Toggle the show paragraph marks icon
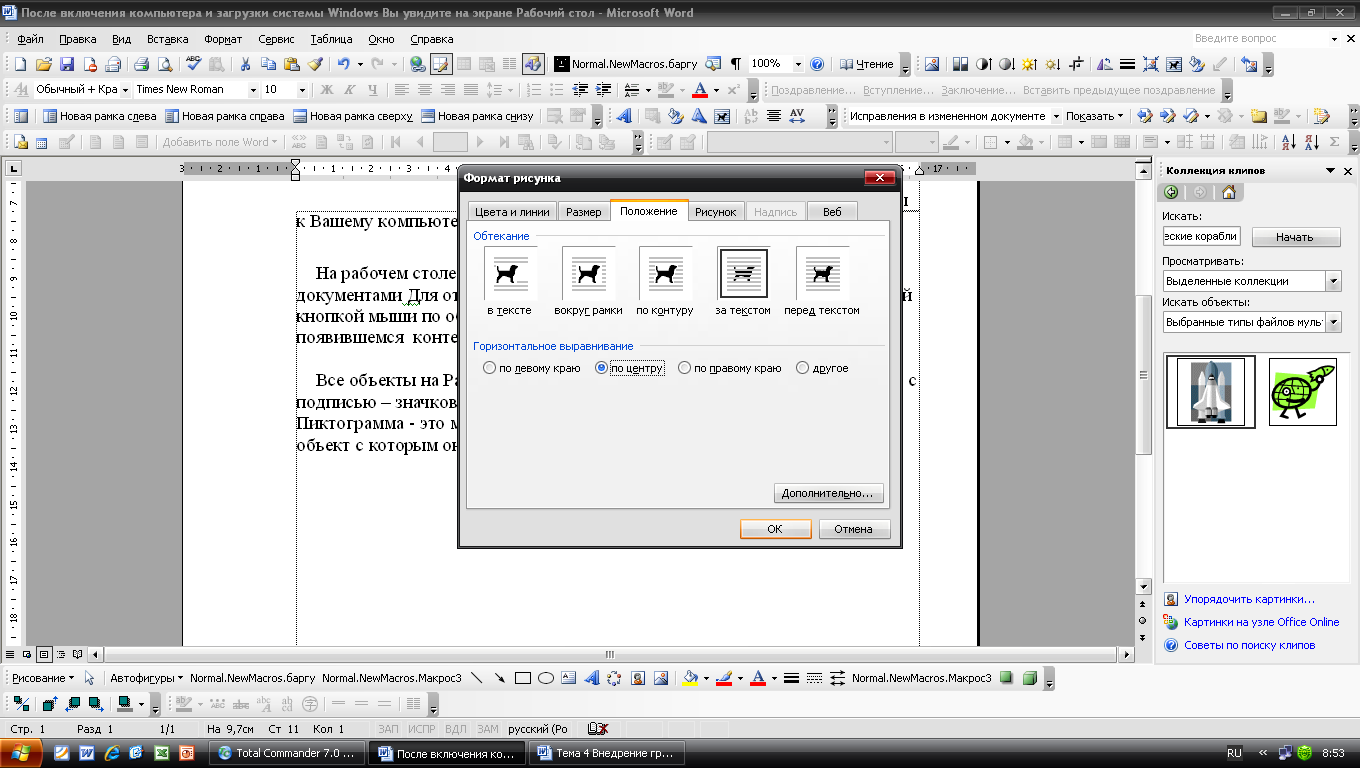The height and width of the screenshot is (768, 1360). 737,64
